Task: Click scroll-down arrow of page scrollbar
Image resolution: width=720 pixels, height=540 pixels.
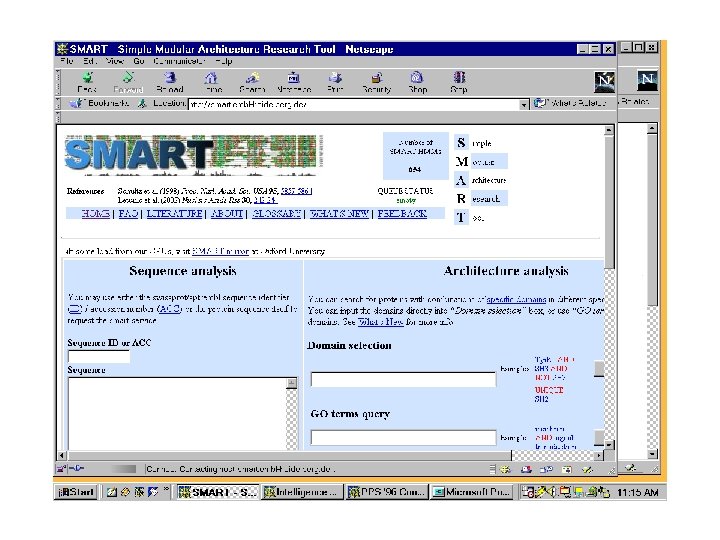Action: pos(609,445)
